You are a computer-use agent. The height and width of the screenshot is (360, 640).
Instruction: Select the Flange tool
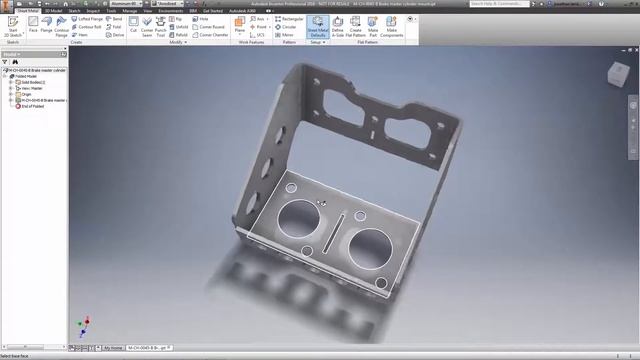point(47,24)
